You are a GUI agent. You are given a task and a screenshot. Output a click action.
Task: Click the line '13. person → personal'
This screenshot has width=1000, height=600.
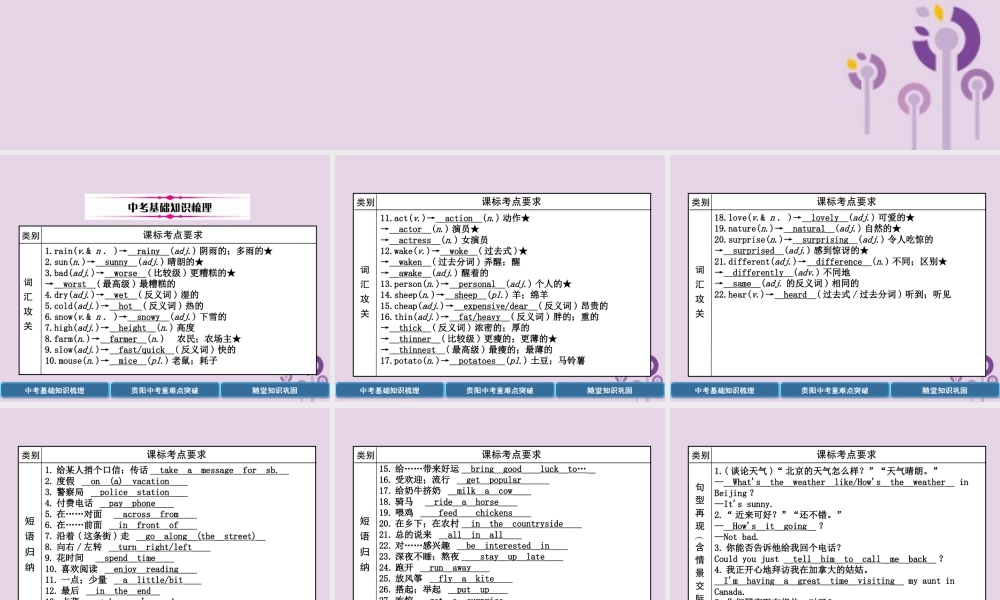pos(476,284)
